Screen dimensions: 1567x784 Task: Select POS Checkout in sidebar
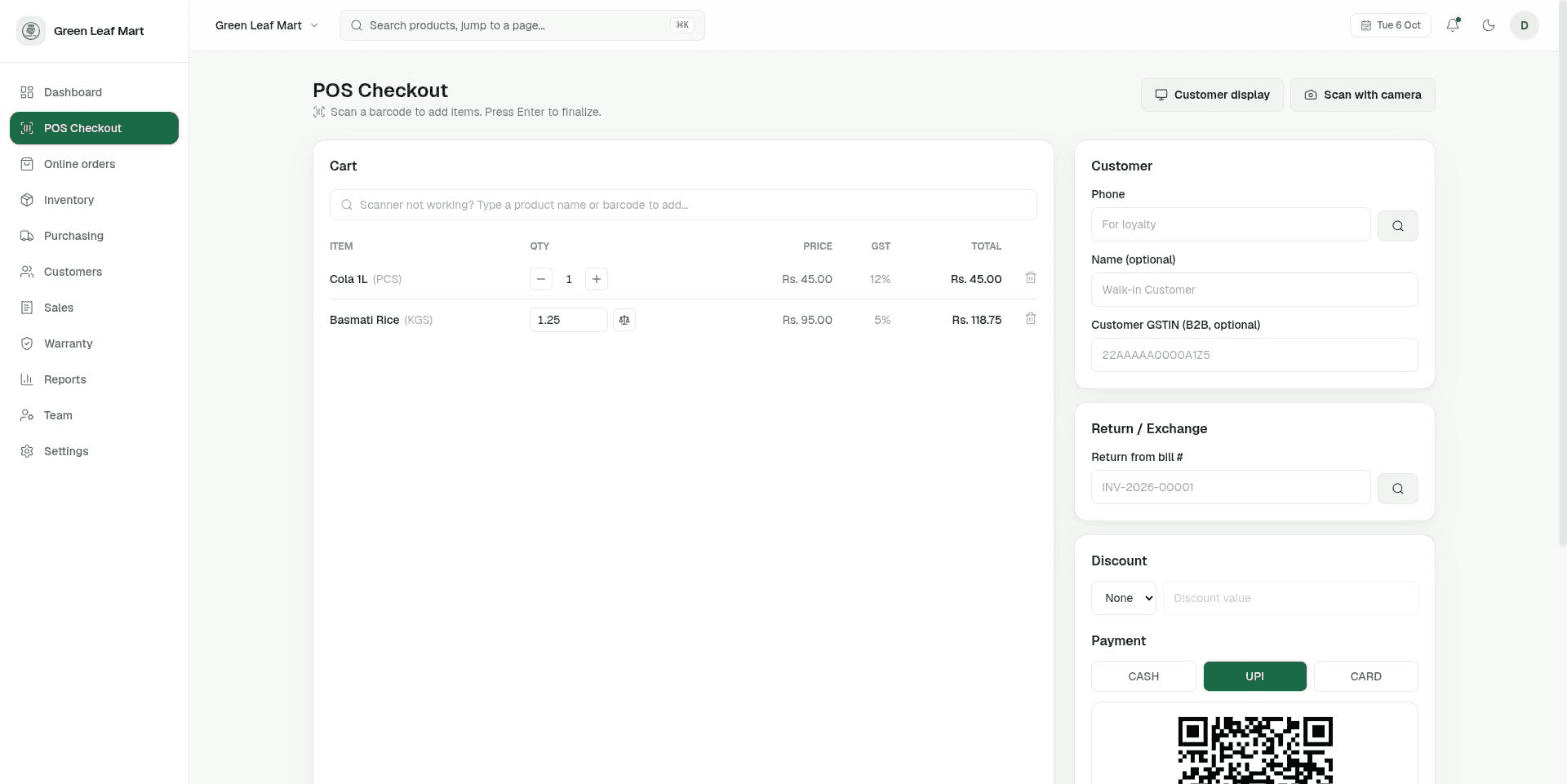[x=94, y=128]
